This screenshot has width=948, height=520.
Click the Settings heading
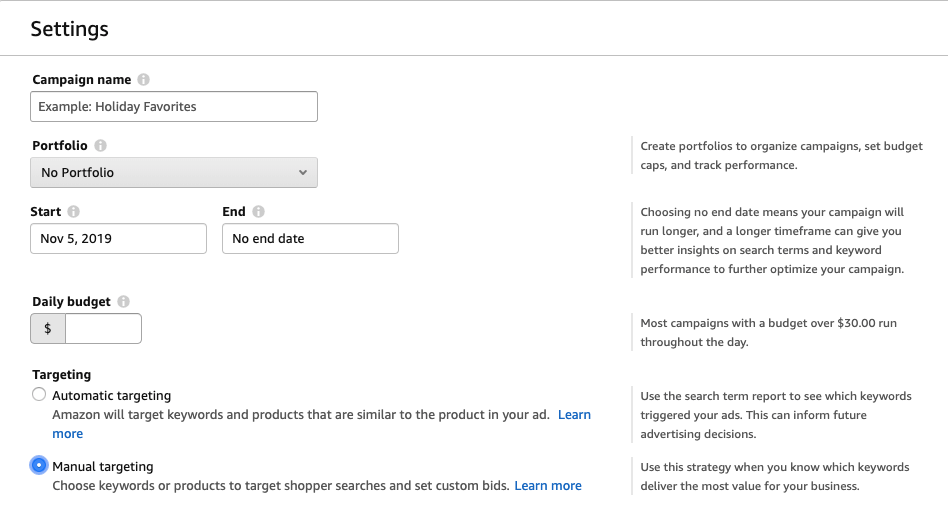(x=69, y=29)
